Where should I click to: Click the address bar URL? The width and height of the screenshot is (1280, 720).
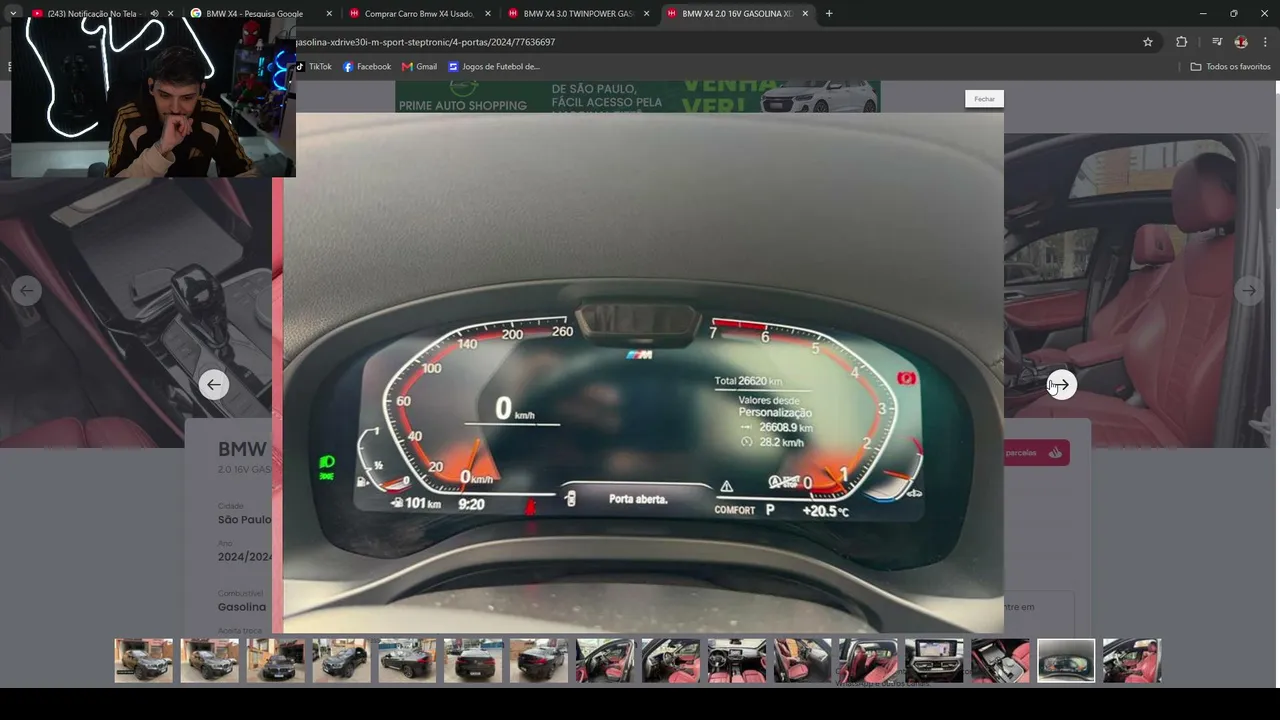(x=425, y=42)
